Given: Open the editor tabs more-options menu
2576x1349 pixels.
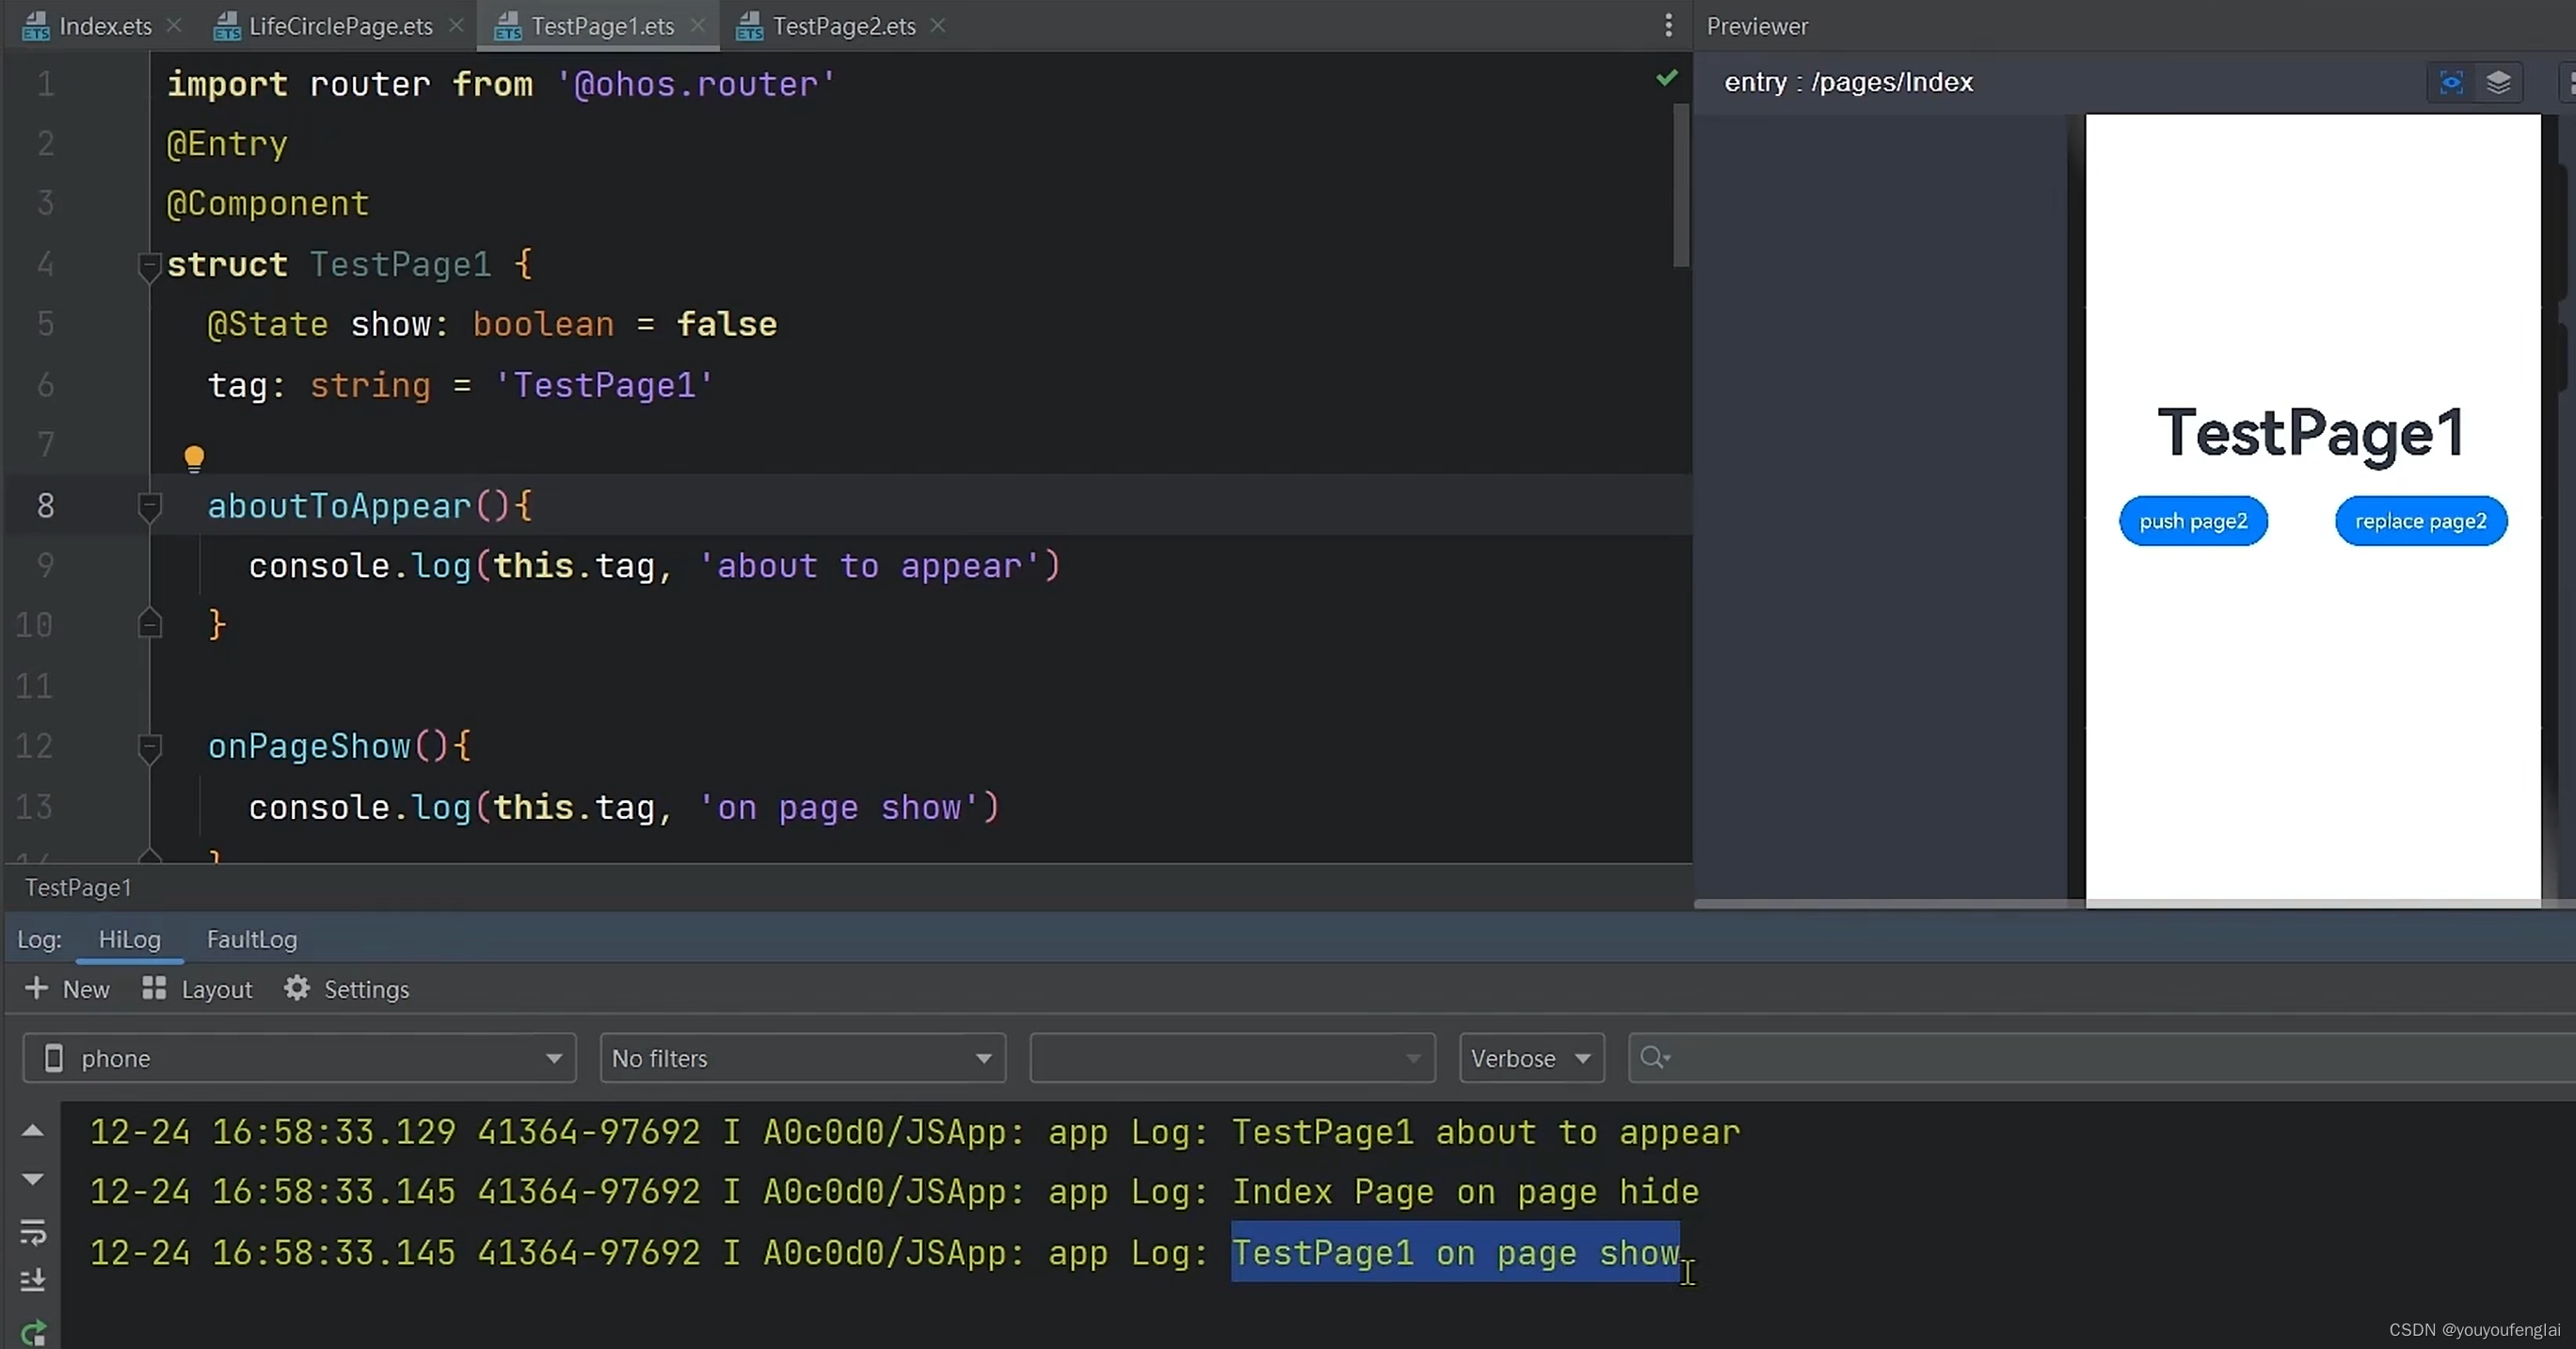Looking at the screenshot, I should (1668, 26).
